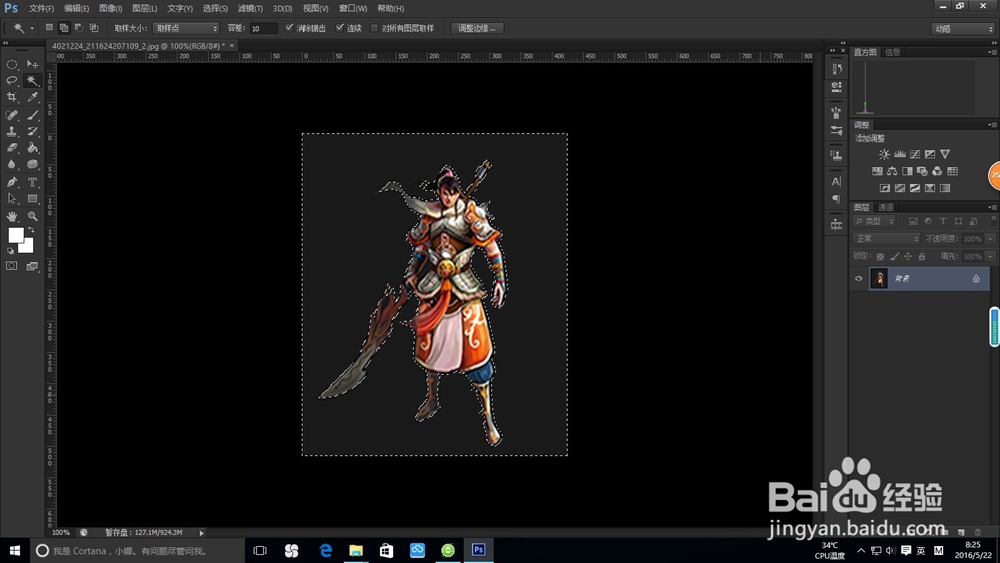This screenshot has height=563, width=1000.
Task: Select the Pen tool
Action: tap(12, 182)
